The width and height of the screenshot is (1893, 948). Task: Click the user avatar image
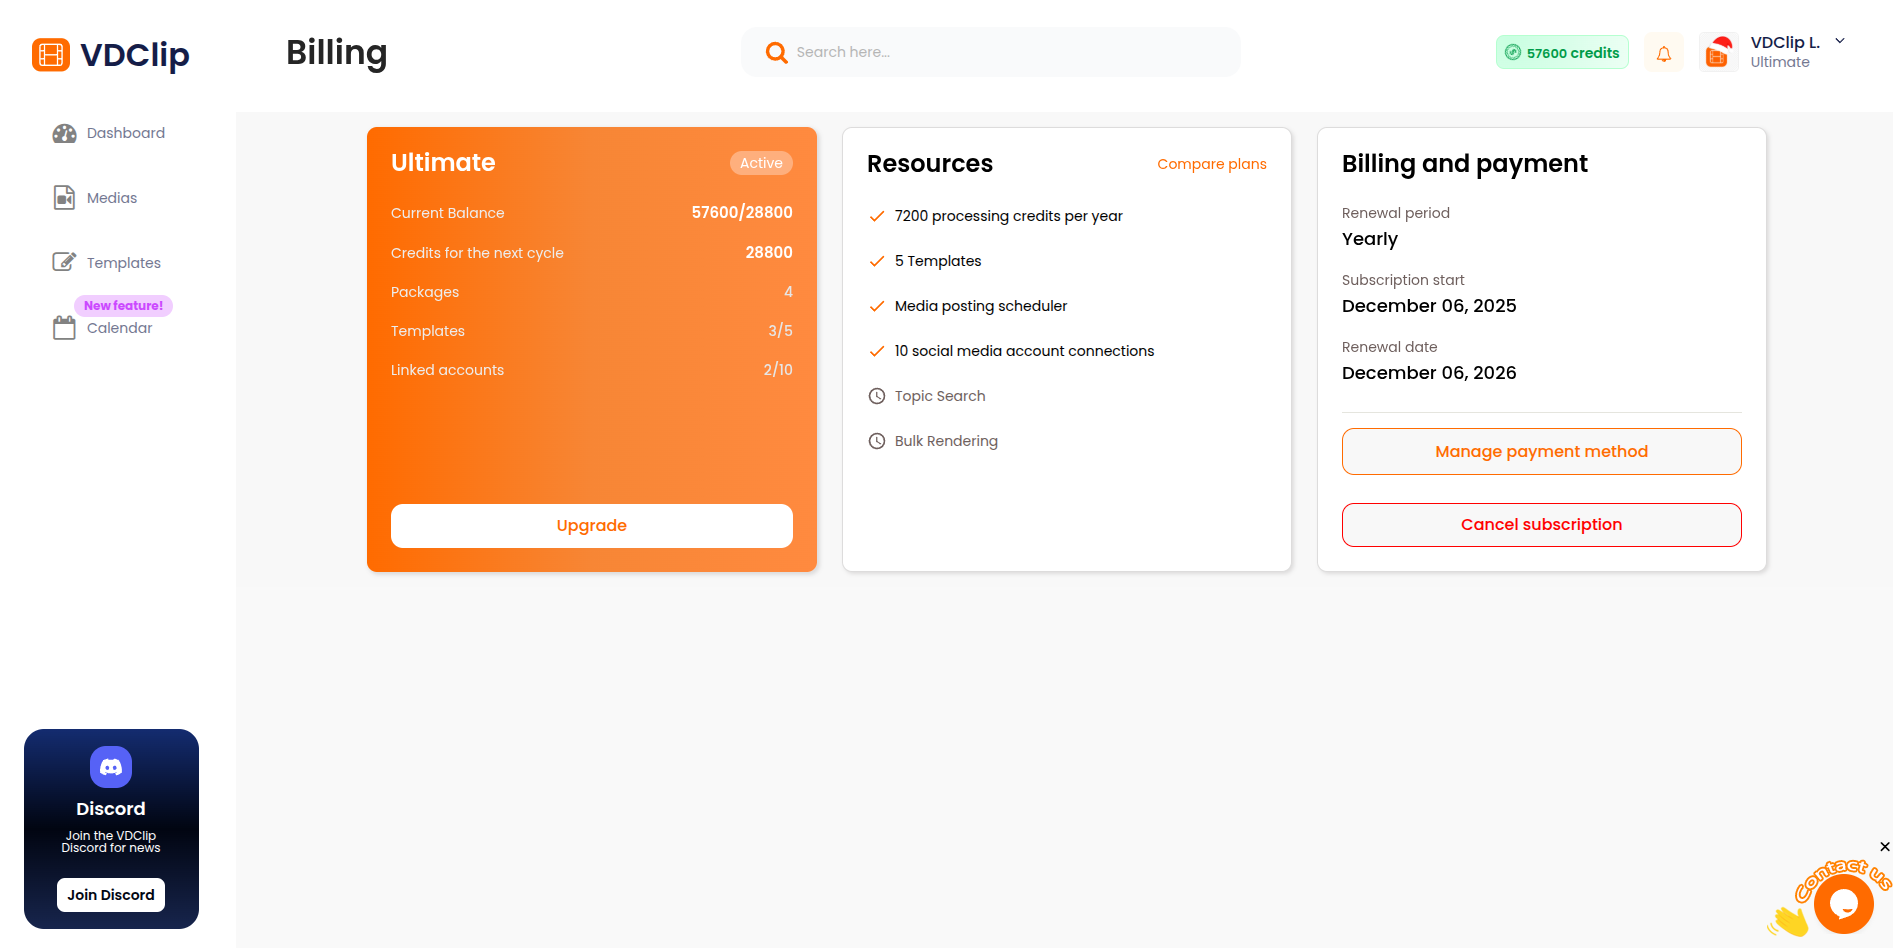1717,52
